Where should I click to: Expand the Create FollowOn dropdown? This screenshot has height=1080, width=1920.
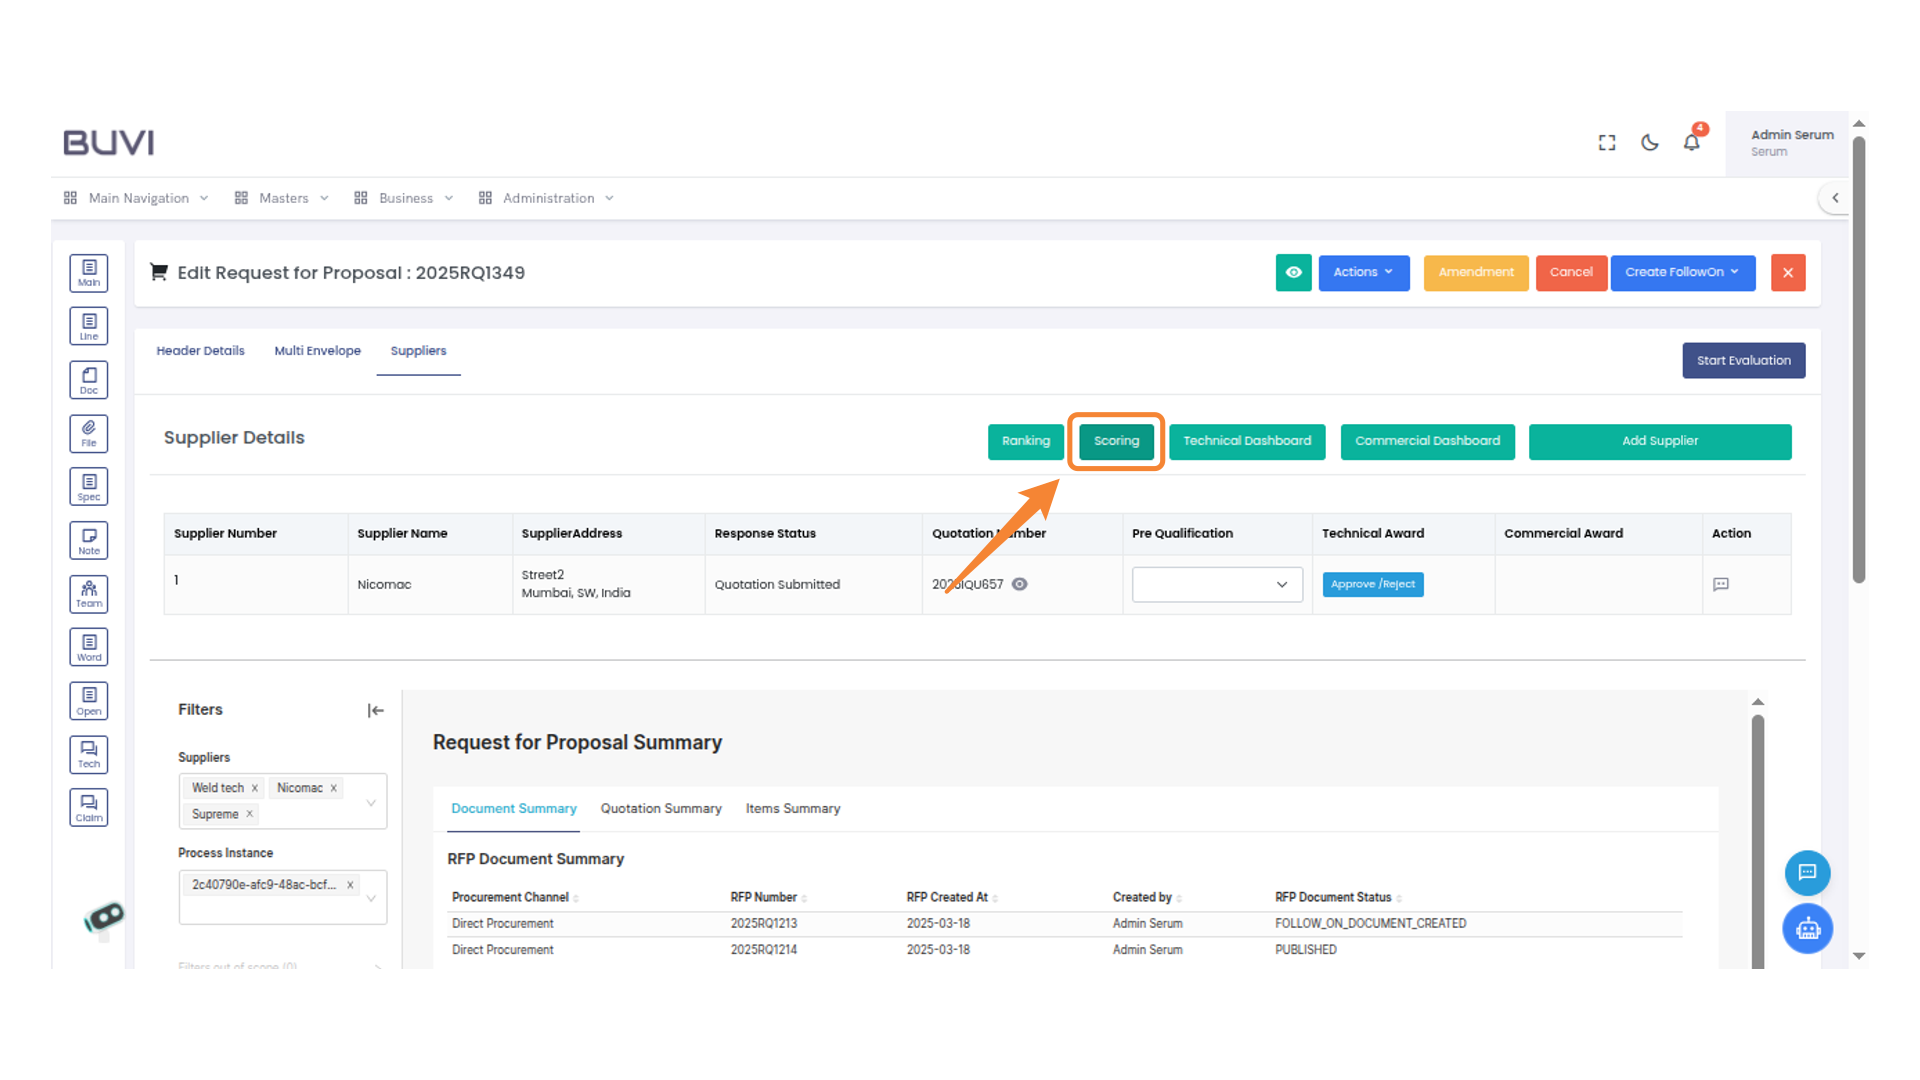(1682, 273)
